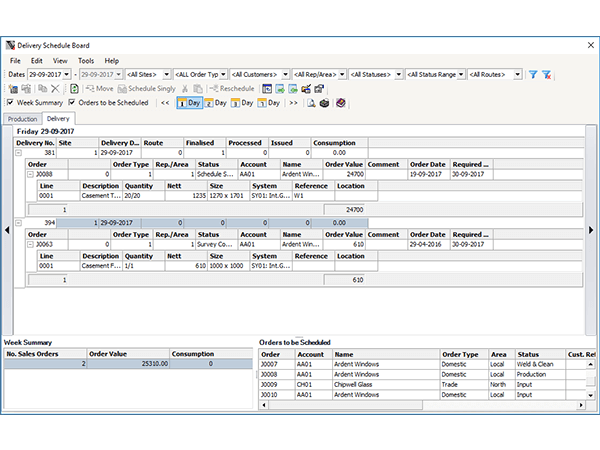Open the Tools menu

pyautogui.click(x=86, y=61)
